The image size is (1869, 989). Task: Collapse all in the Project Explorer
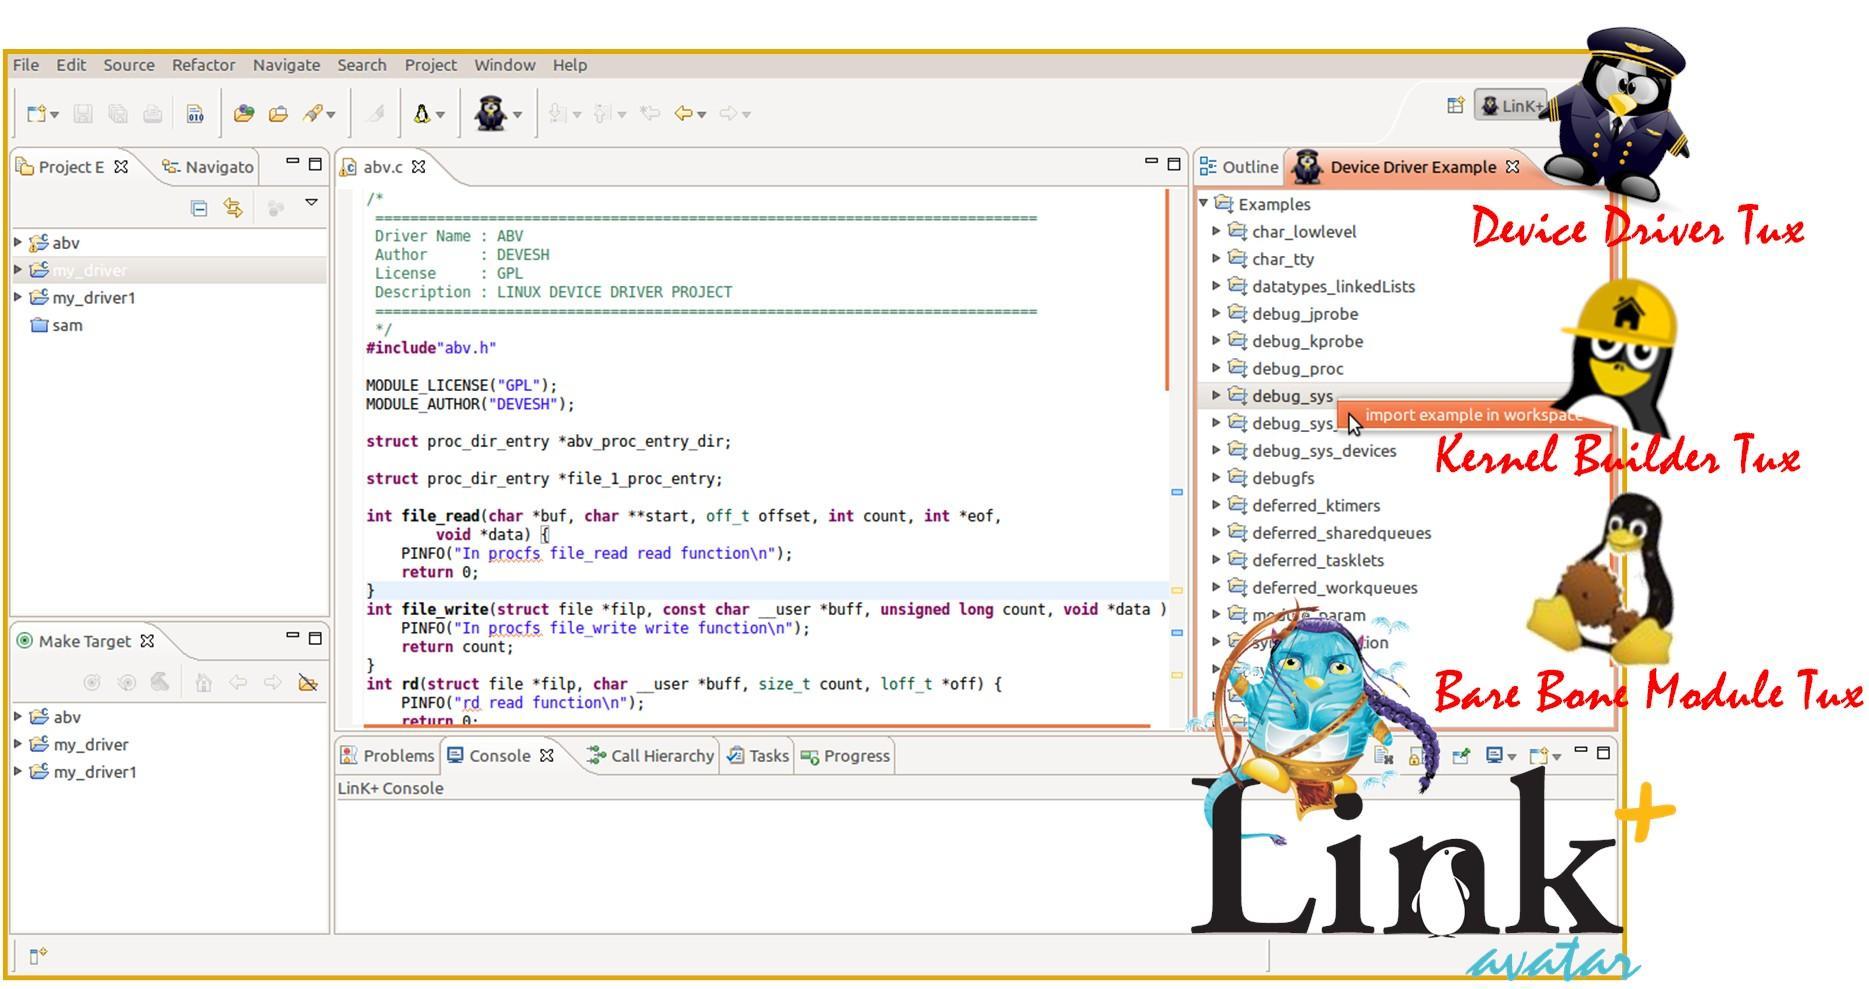[x=199, y=208]
